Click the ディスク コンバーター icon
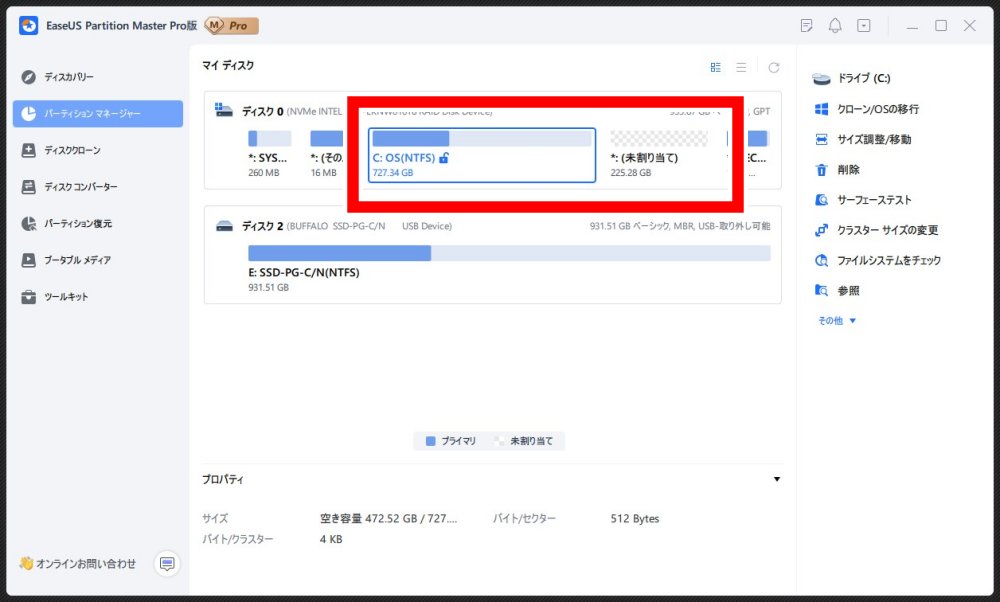This screenshot has width=1000, height=602. point(28,187)
